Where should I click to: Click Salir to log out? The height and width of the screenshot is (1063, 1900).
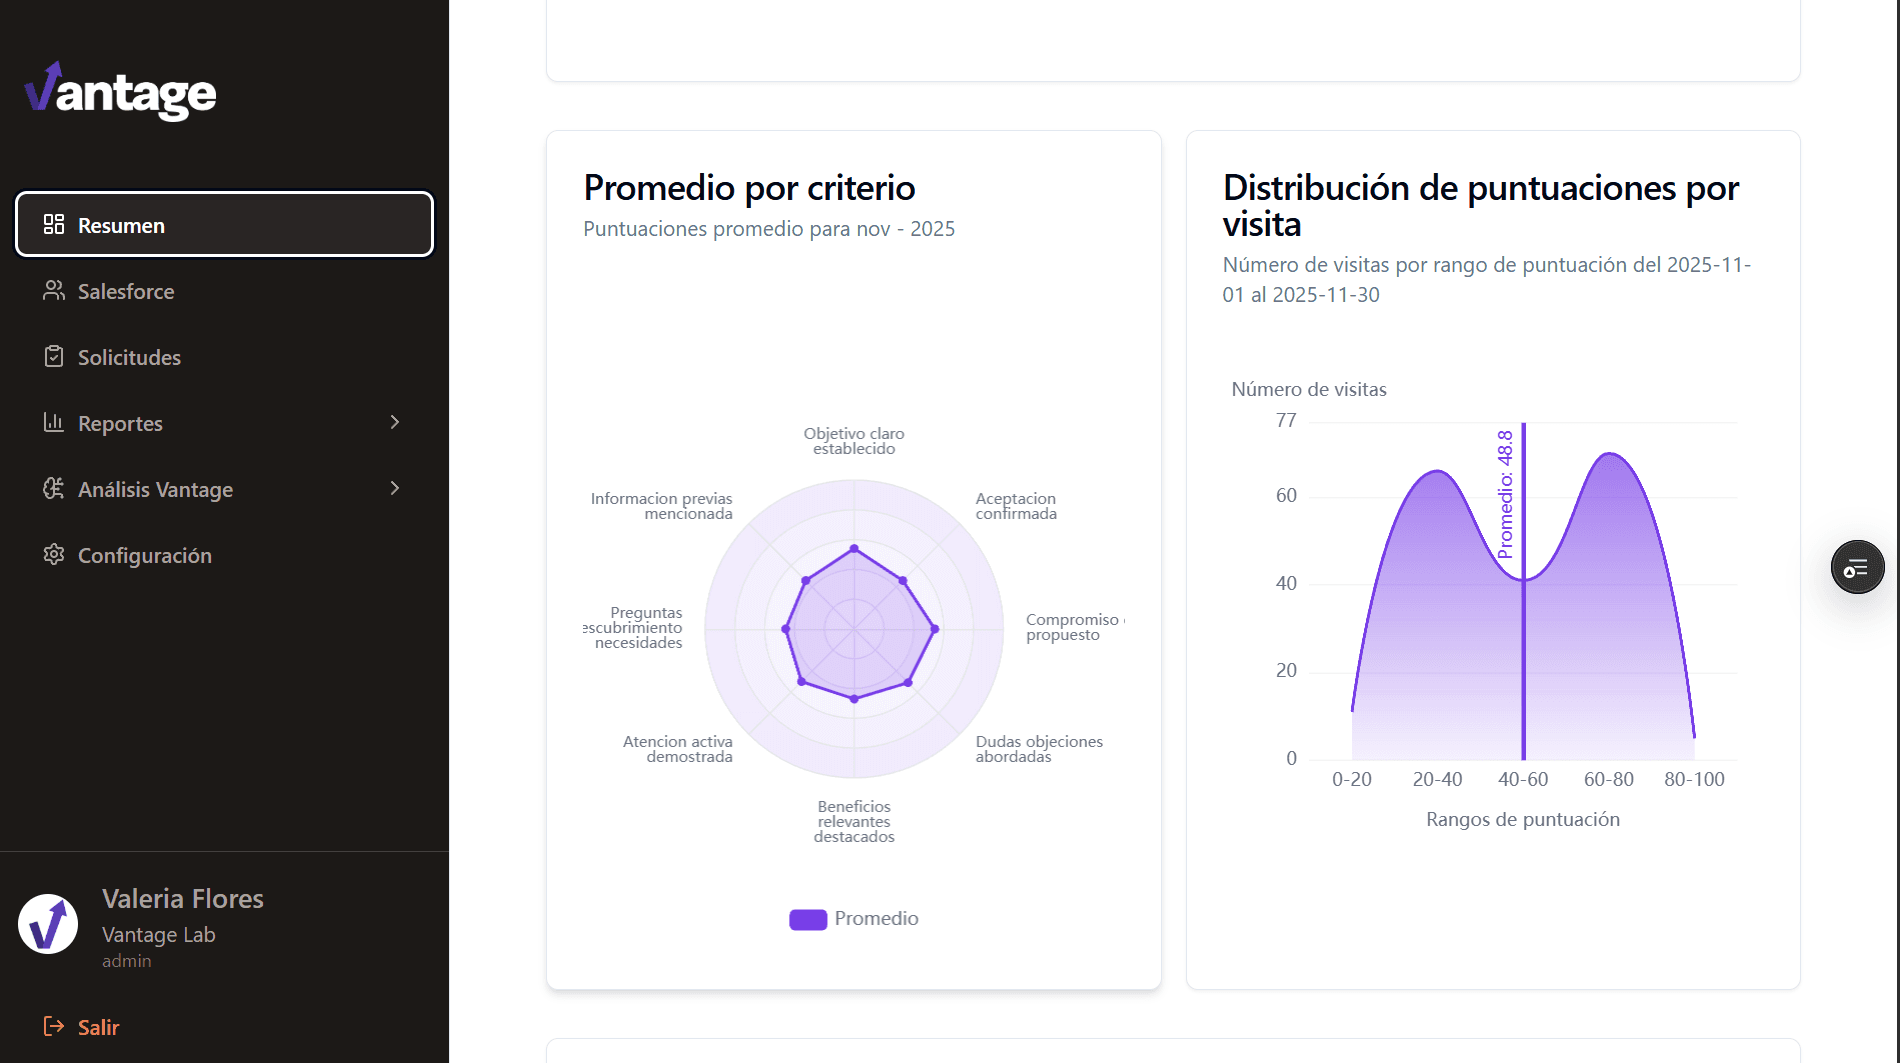pyautogui.click(x=97, y=1026)
